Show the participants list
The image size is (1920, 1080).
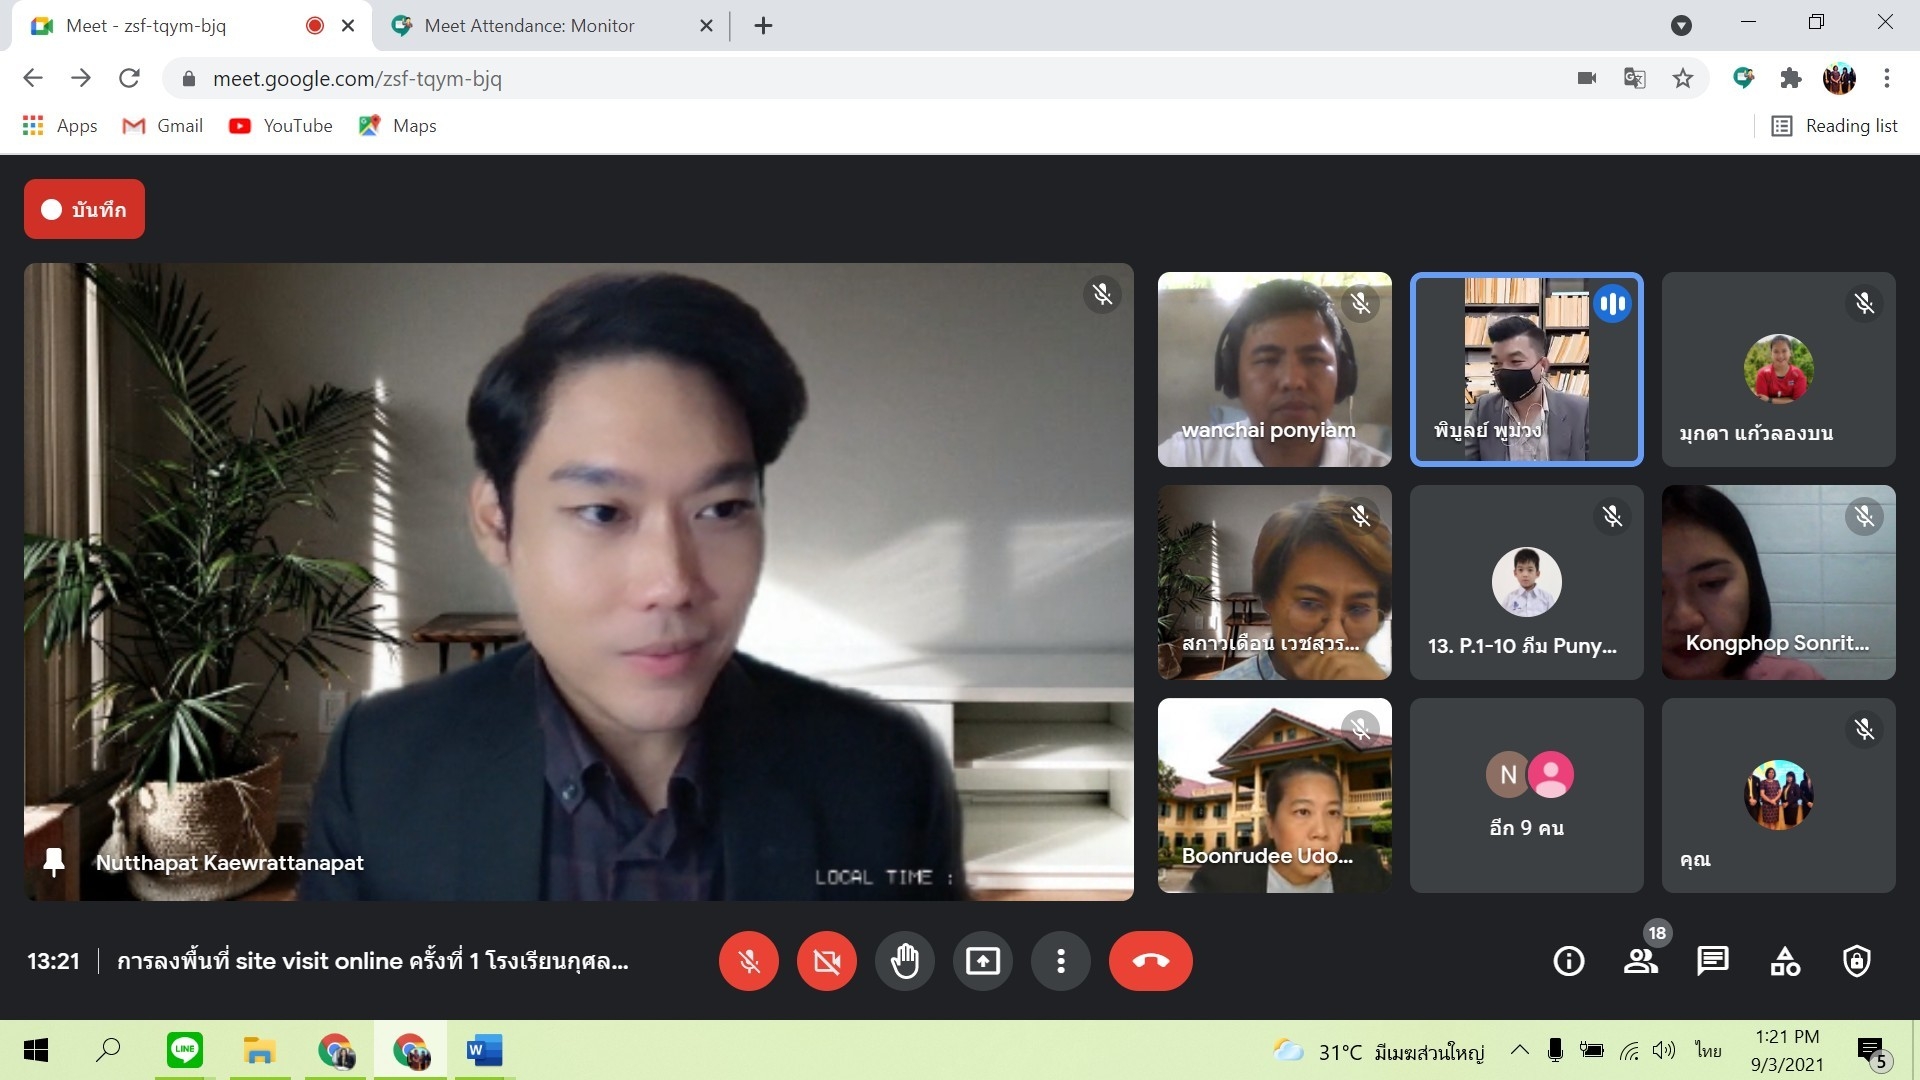[x=1640, y=961]
